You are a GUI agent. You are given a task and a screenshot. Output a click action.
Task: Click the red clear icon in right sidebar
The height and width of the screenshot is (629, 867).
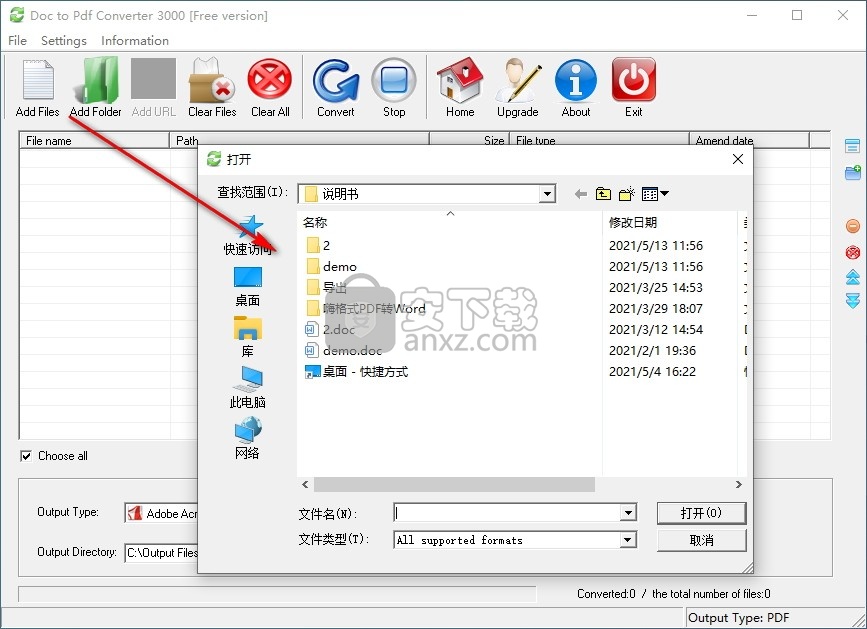click(853, 252)
